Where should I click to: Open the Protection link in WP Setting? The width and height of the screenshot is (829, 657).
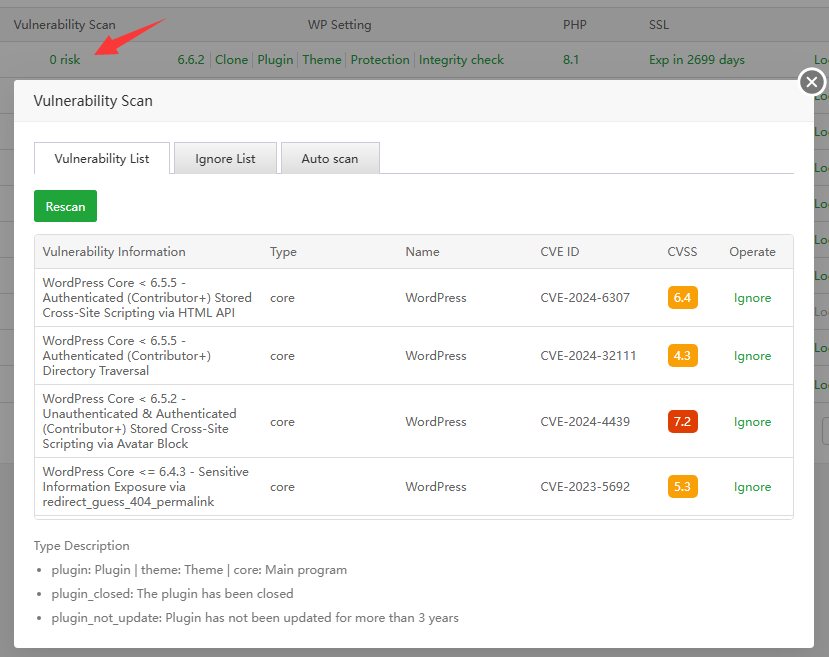tap(380, 60)
